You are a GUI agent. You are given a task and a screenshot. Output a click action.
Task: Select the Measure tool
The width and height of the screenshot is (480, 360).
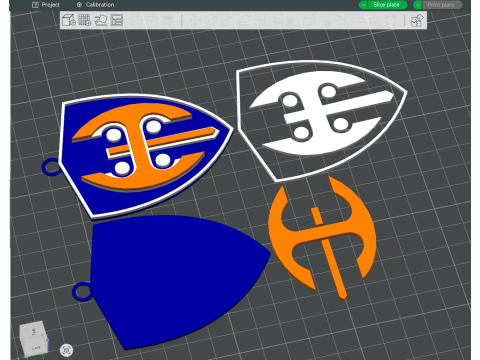358,21
